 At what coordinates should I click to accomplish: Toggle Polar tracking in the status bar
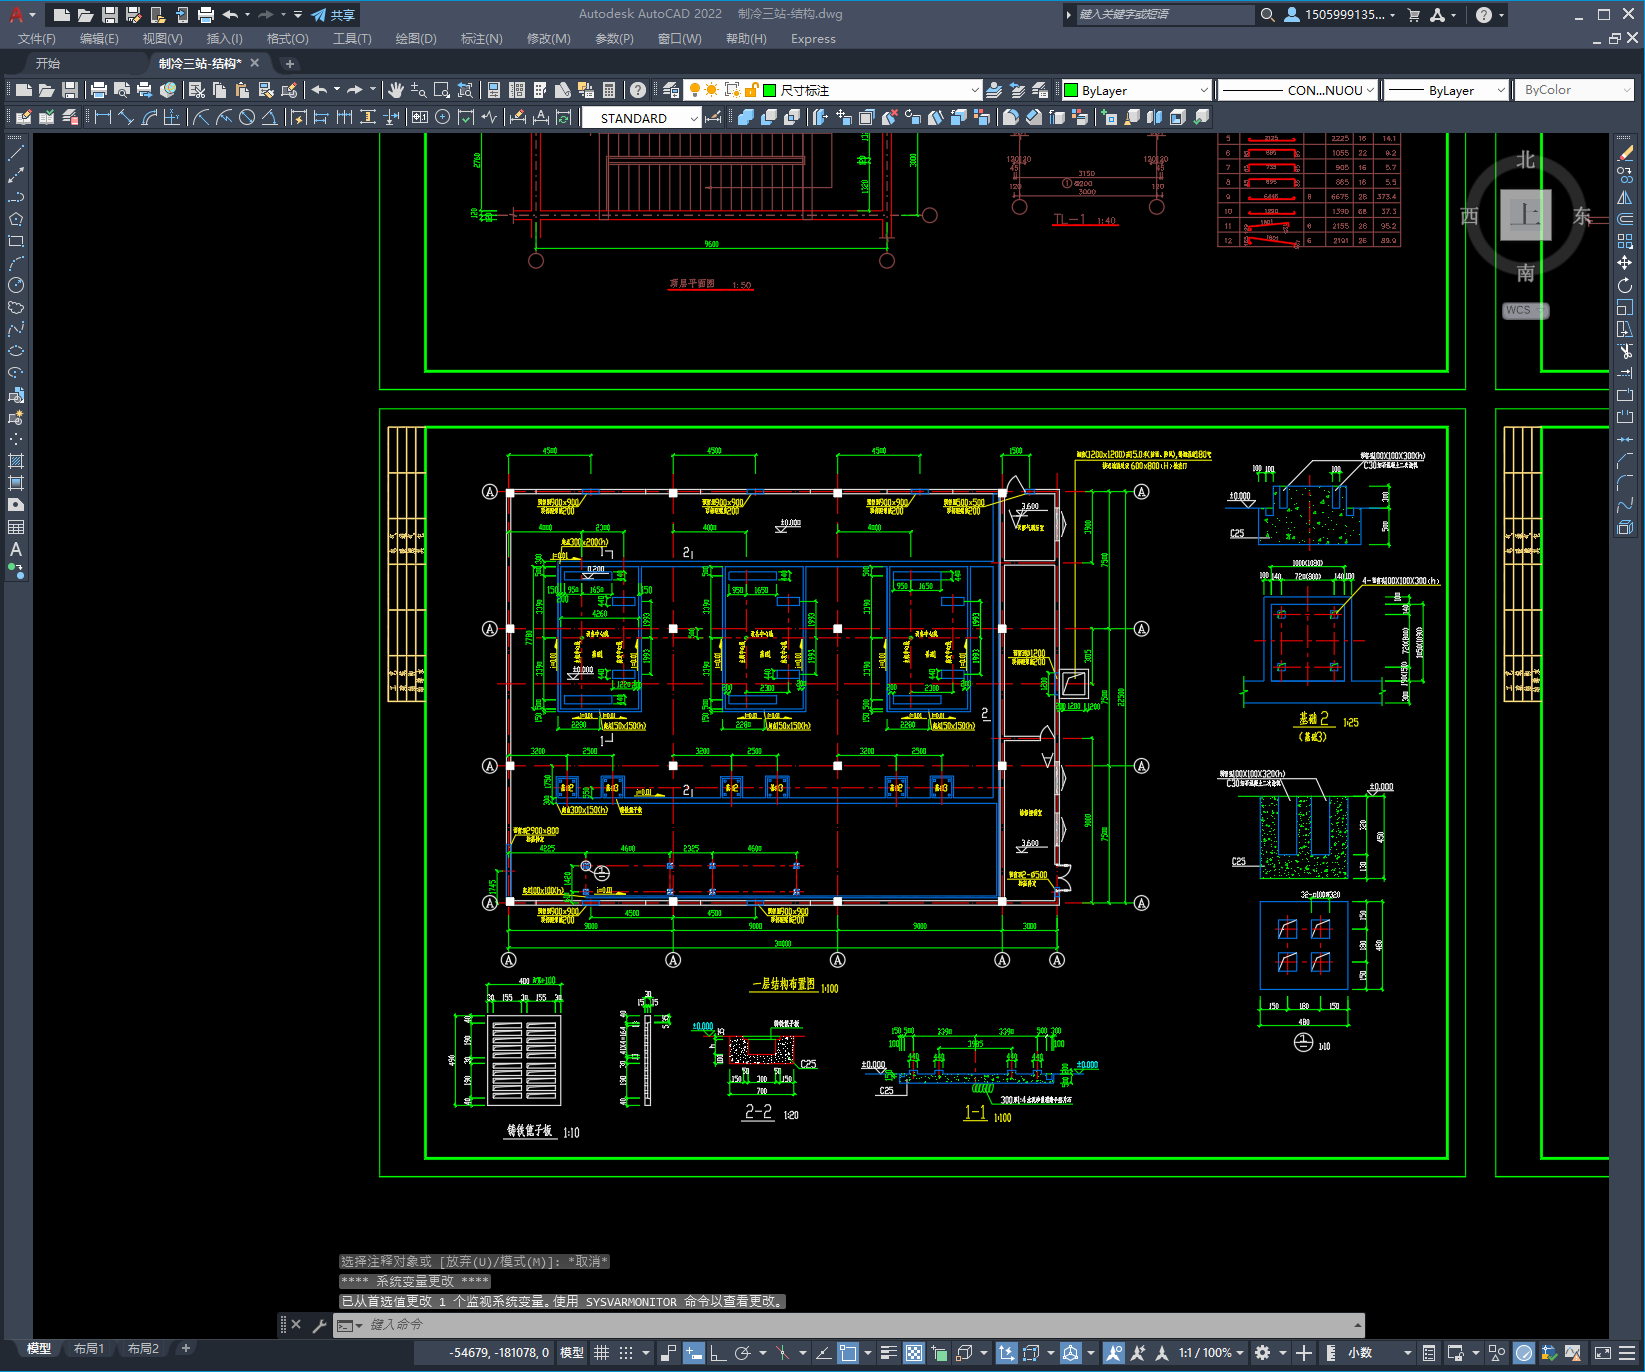click(x=742, y=1353)
